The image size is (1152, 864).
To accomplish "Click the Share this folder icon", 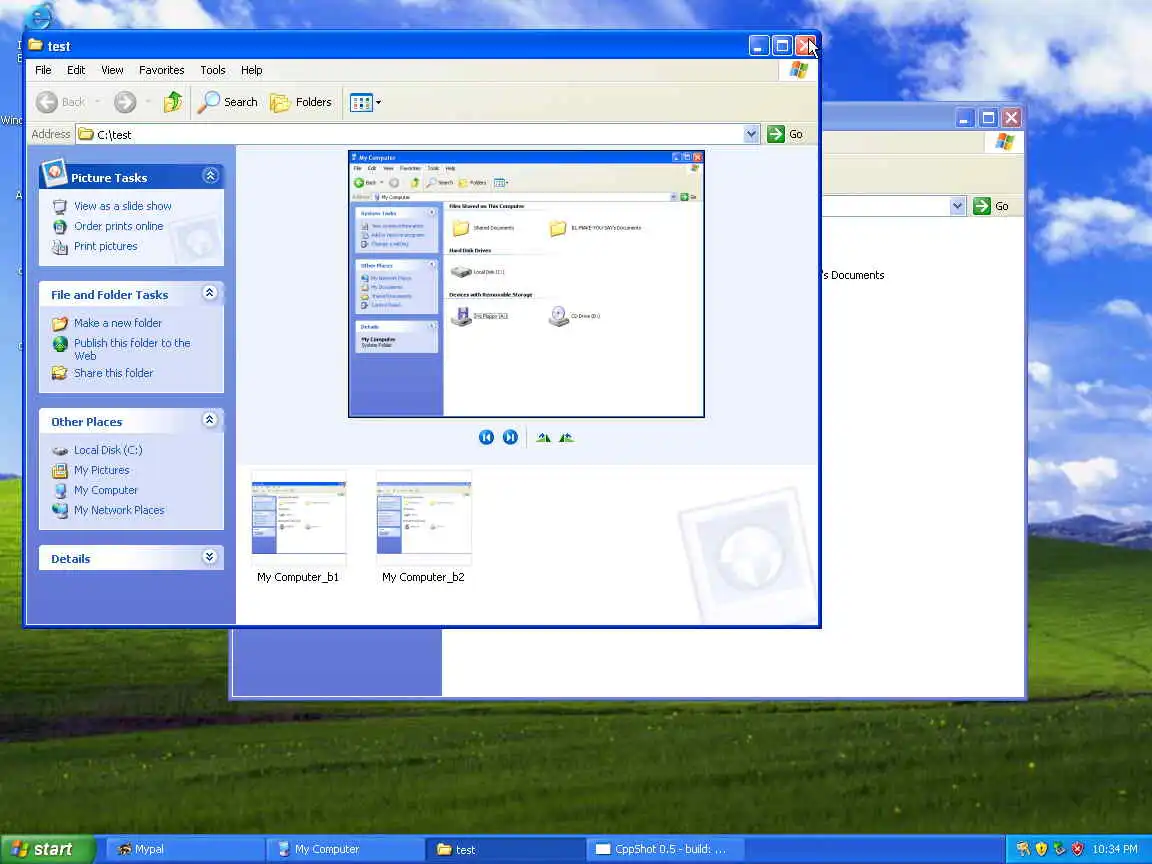I will tap(60, 373).
